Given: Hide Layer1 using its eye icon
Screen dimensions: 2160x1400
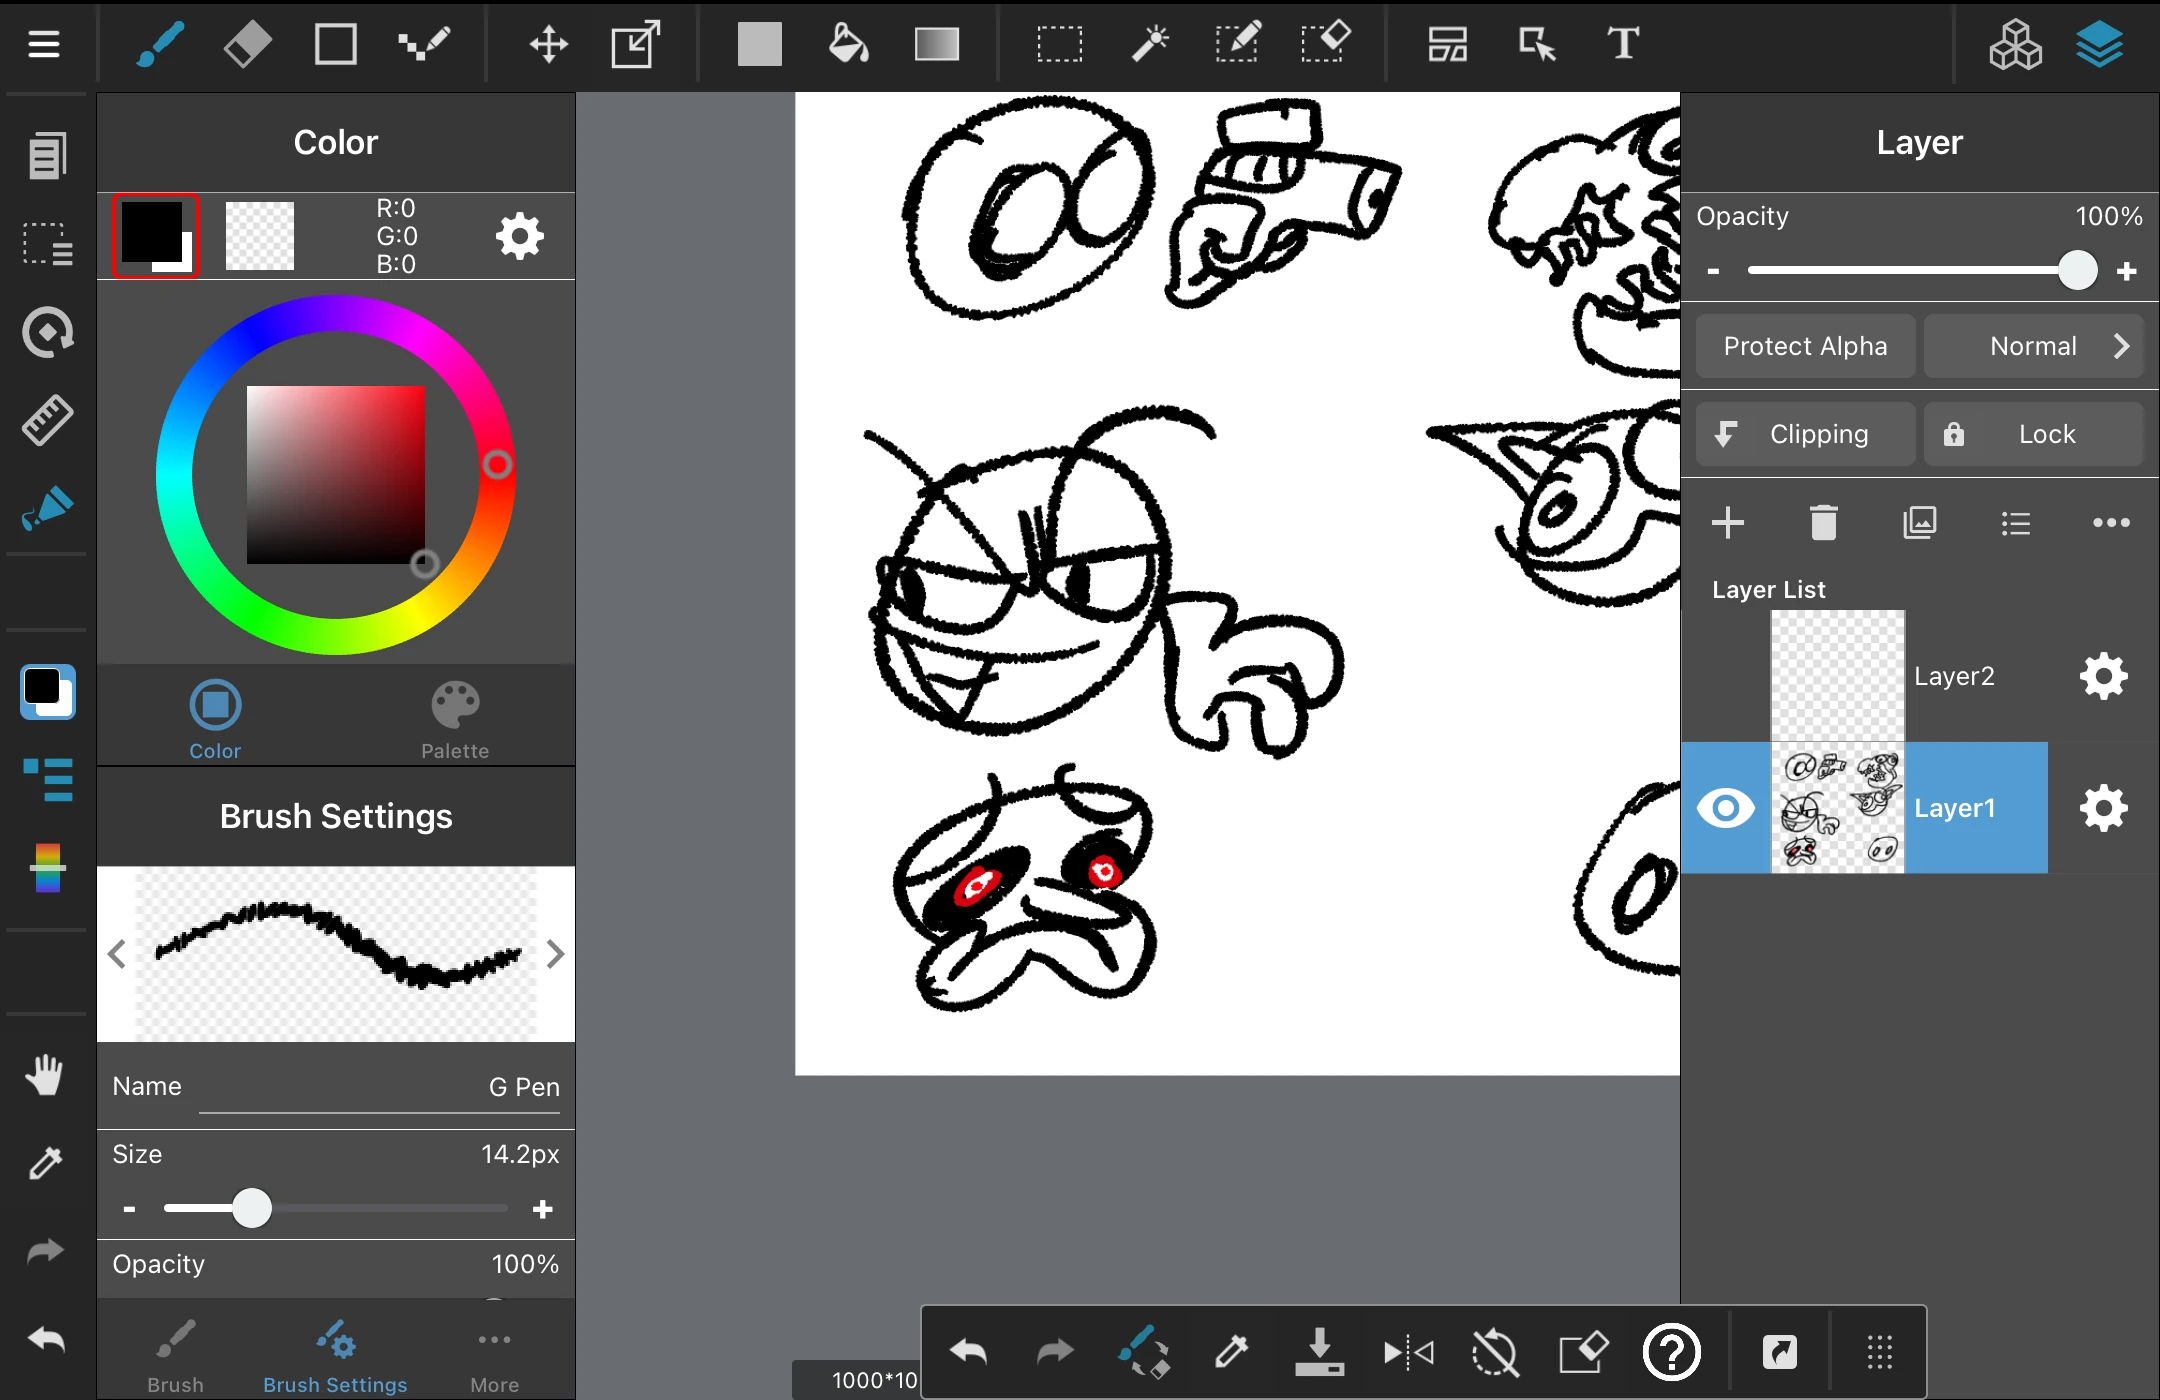Looking at the screenshot, I should point(1726,807).
